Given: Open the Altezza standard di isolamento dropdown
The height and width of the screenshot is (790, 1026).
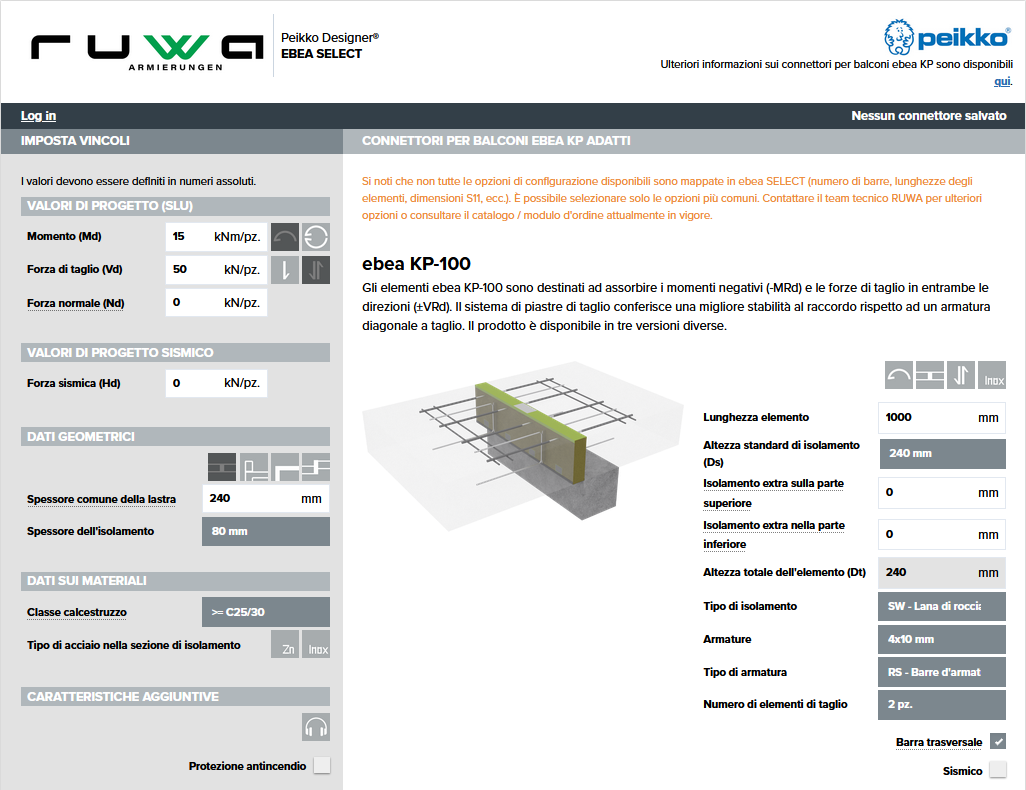Looking at the screenshot, I should 942,454.
